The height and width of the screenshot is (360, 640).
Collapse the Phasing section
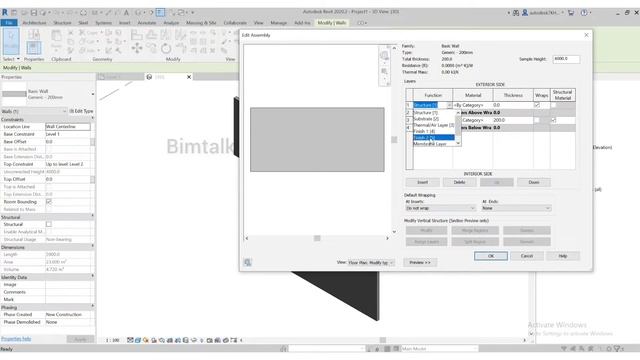(x=93, y=307)
